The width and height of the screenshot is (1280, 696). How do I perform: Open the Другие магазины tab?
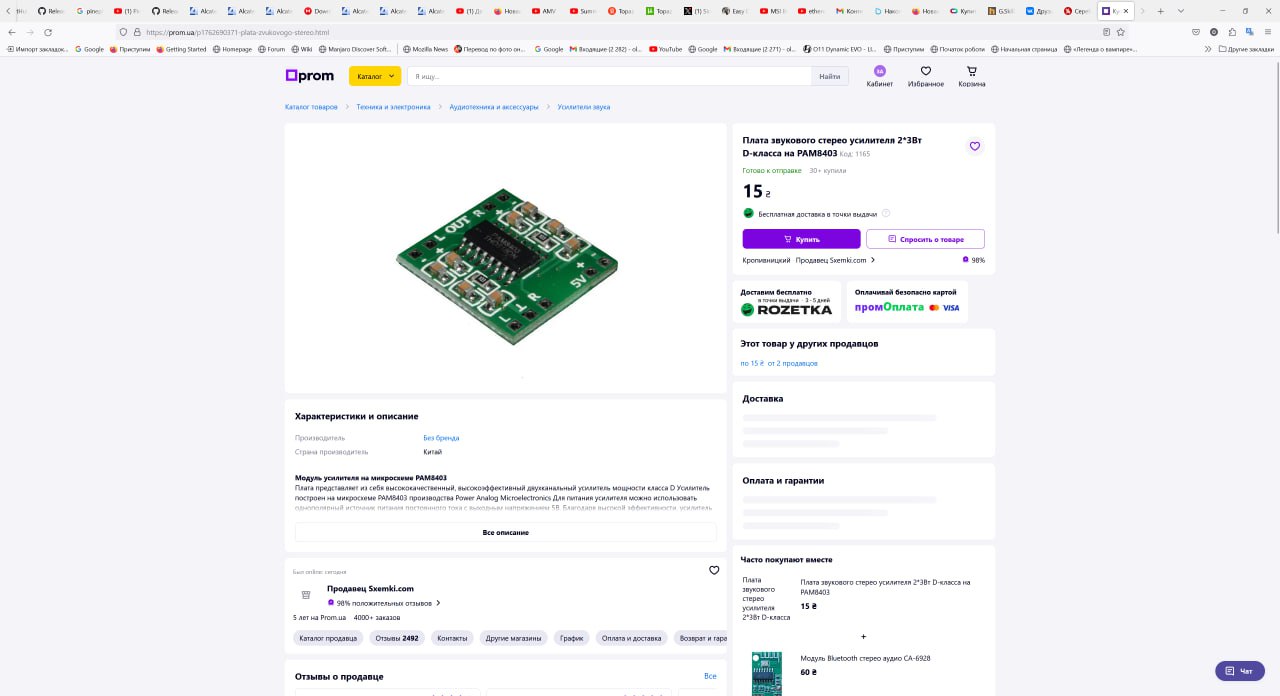click(514, 638)
